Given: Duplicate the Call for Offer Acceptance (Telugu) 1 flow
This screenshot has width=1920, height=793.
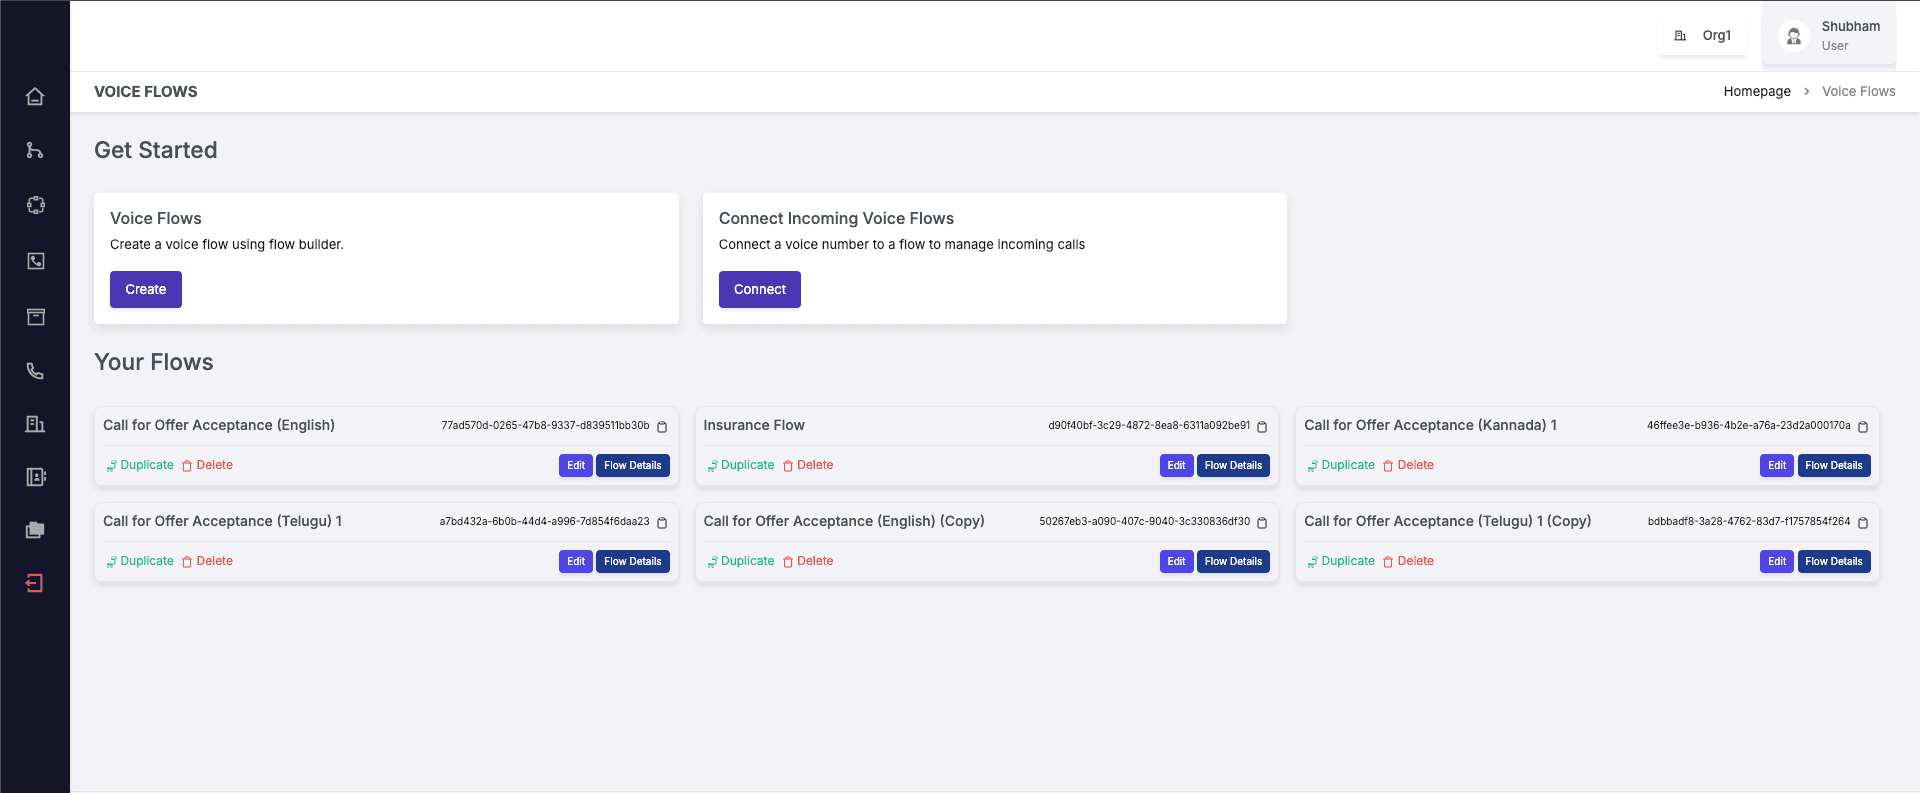Looking at the screenshot, I should (x=141, y=562).
